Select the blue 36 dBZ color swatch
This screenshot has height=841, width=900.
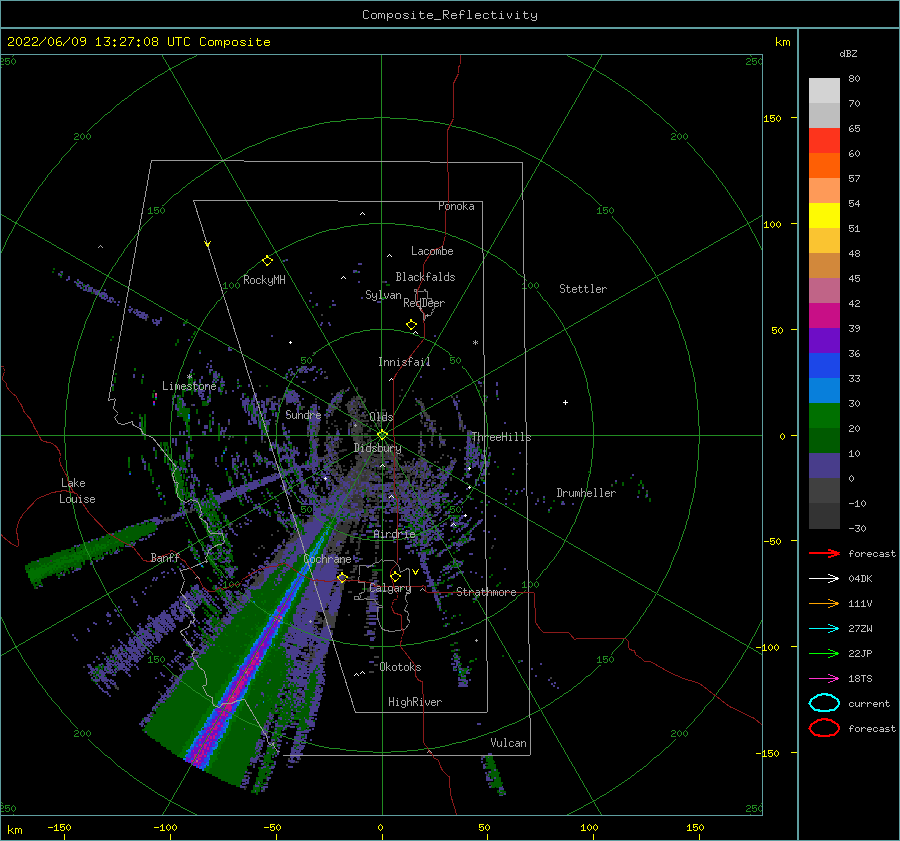(824, 365)
